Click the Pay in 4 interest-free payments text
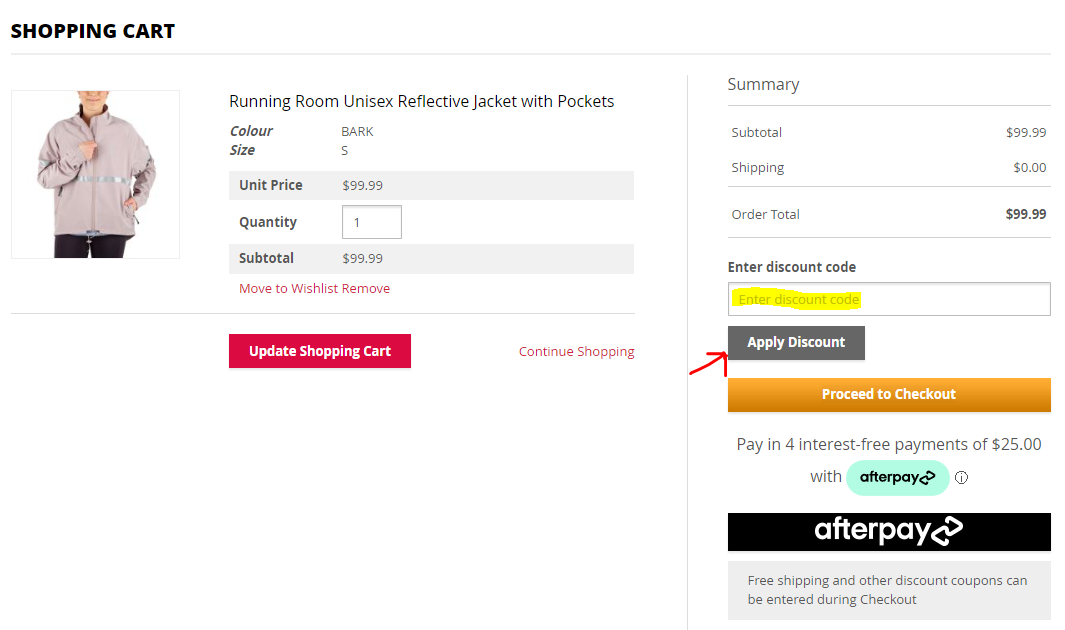 click(888, 444)
